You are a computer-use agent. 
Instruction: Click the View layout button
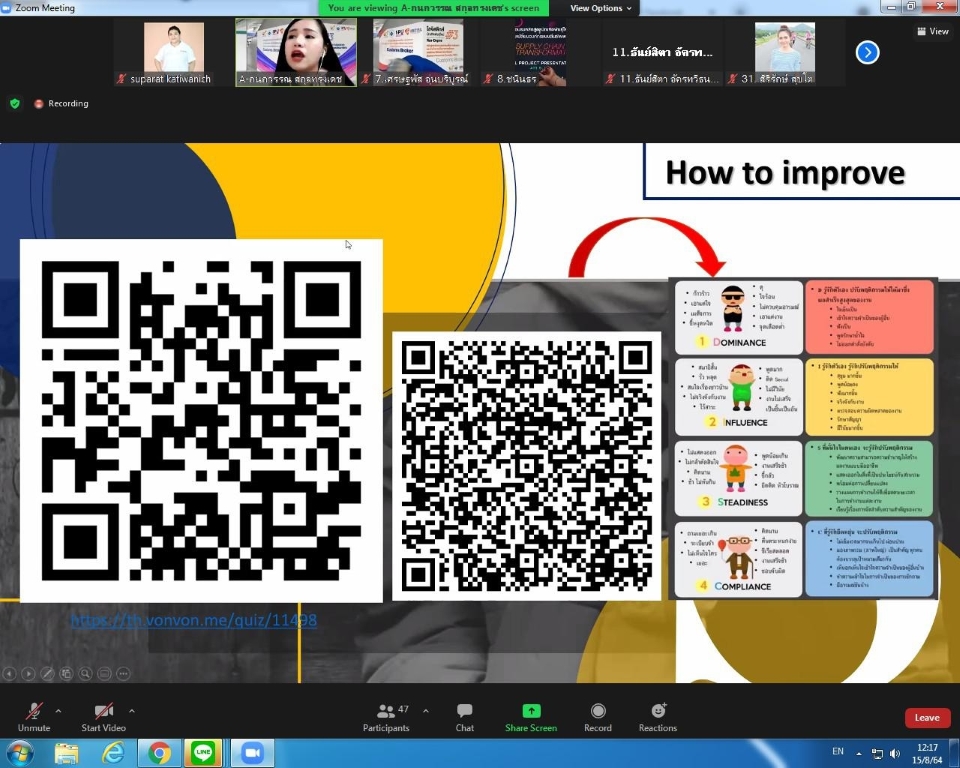(933, 31)
